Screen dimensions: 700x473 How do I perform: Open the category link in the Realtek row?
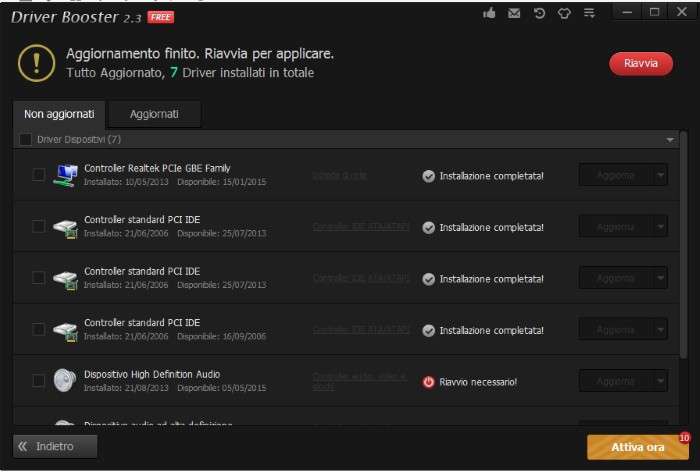(x=340, y=176)
